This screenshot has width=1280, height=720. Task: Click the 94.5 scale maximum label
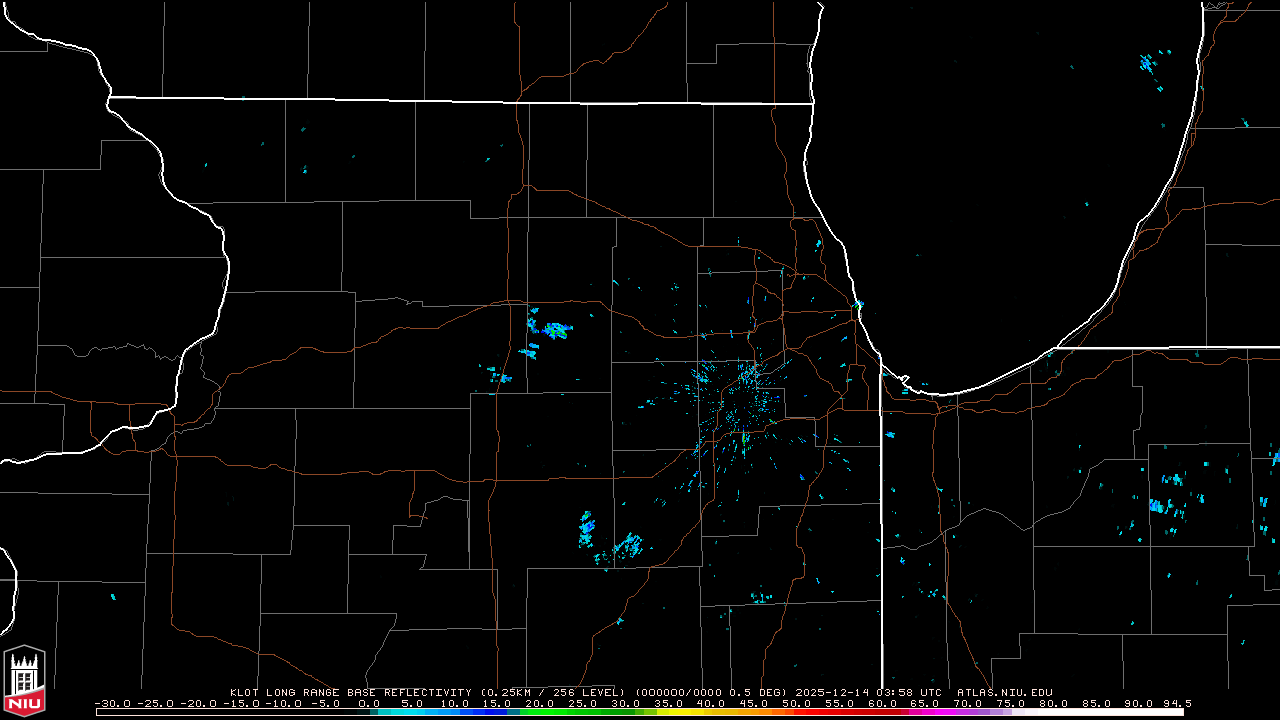tap(1175, 703)
